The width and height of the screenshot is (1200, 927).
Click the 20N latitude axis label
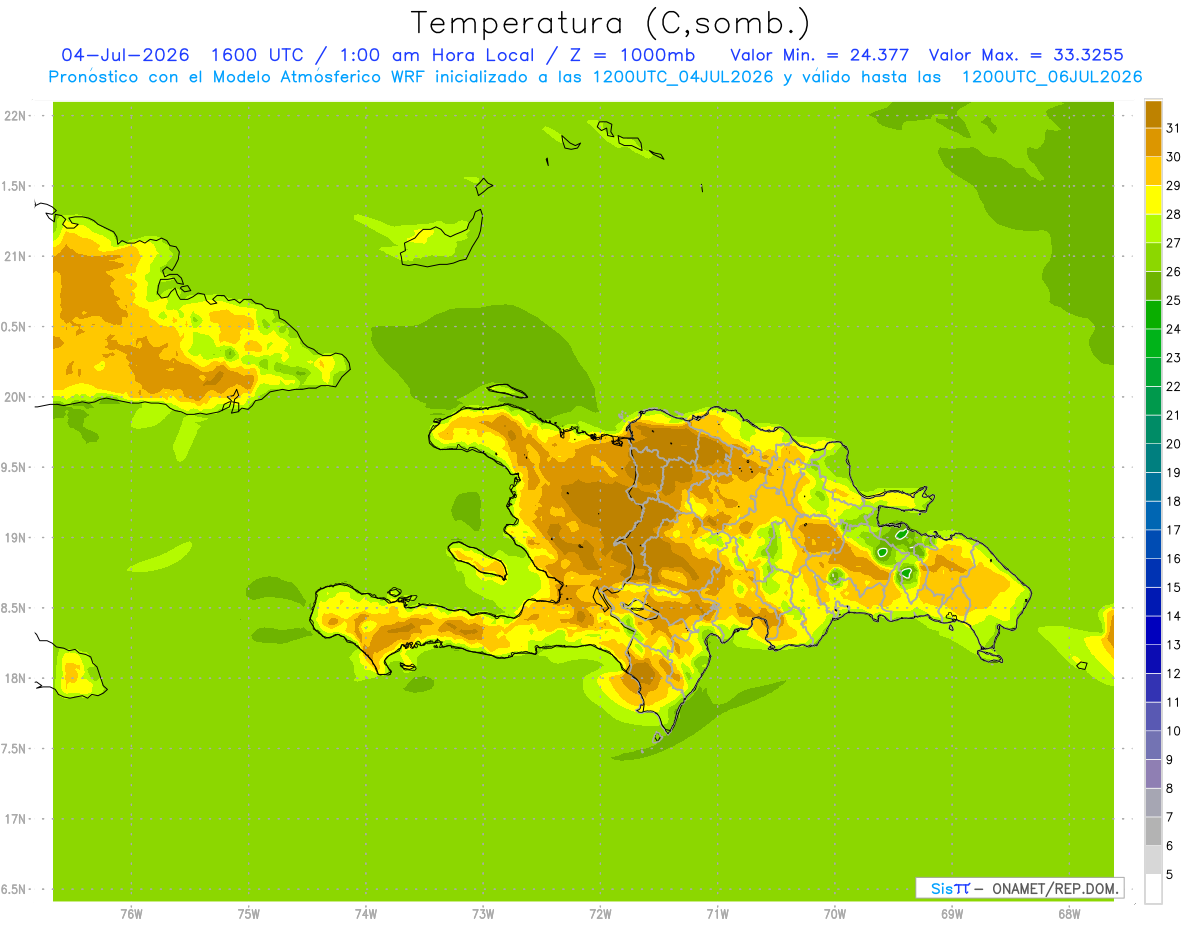pos(17,397)
